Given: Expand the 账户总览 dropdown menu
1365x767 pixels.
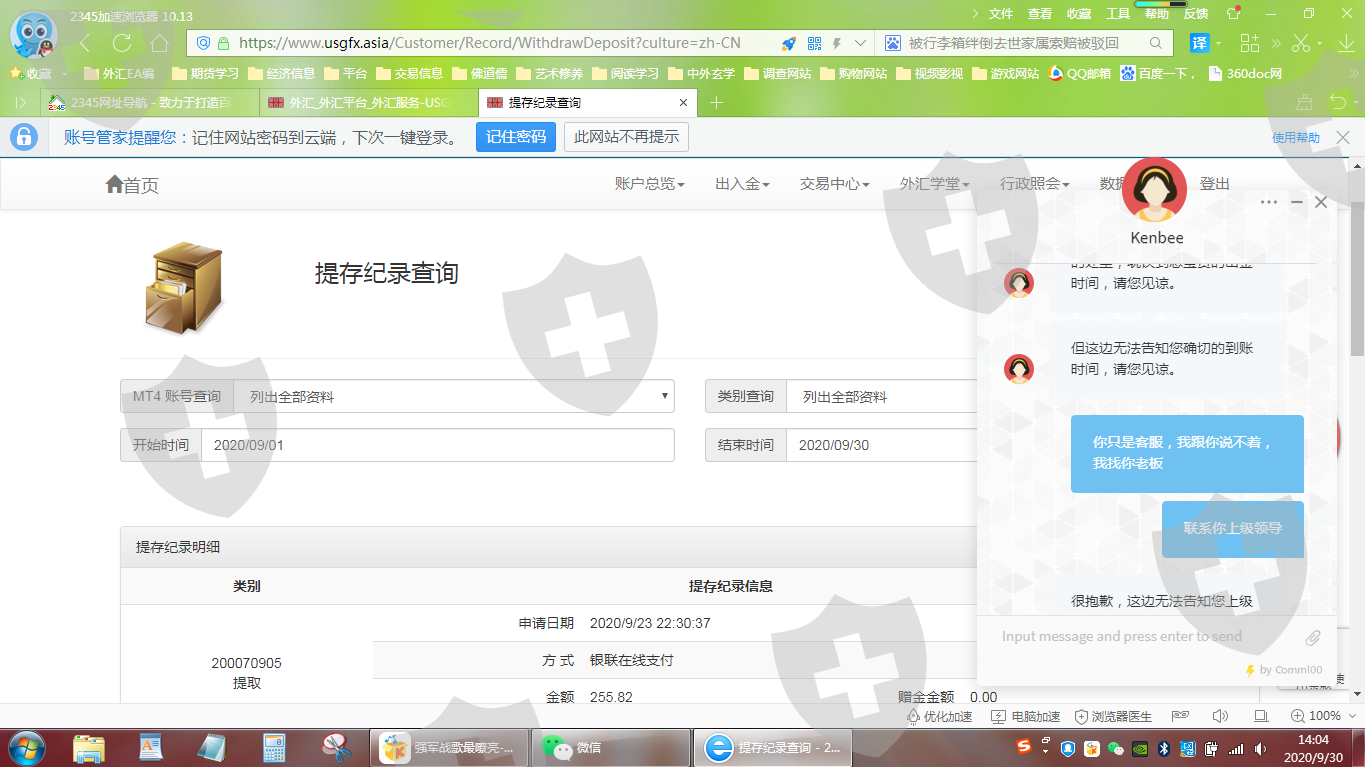Looking at the screenshot, I should coord(649,184).
